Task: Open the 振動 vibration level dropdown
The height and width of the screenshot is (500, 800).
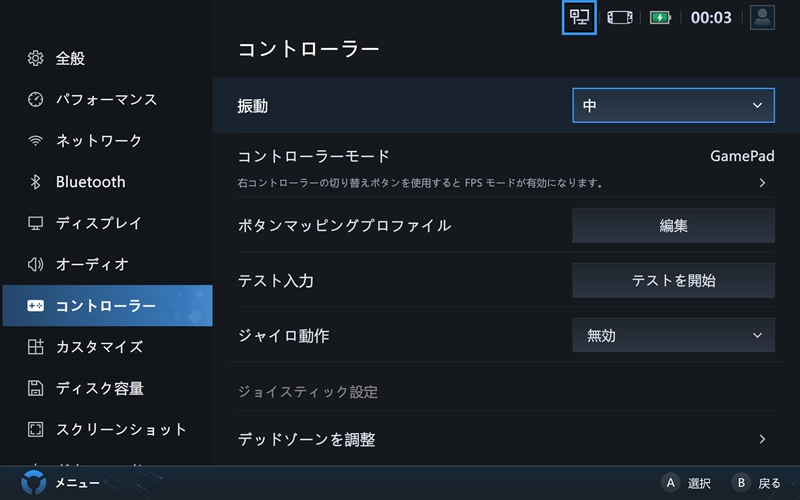Action: pyautogui.click(x=673, y=106)
